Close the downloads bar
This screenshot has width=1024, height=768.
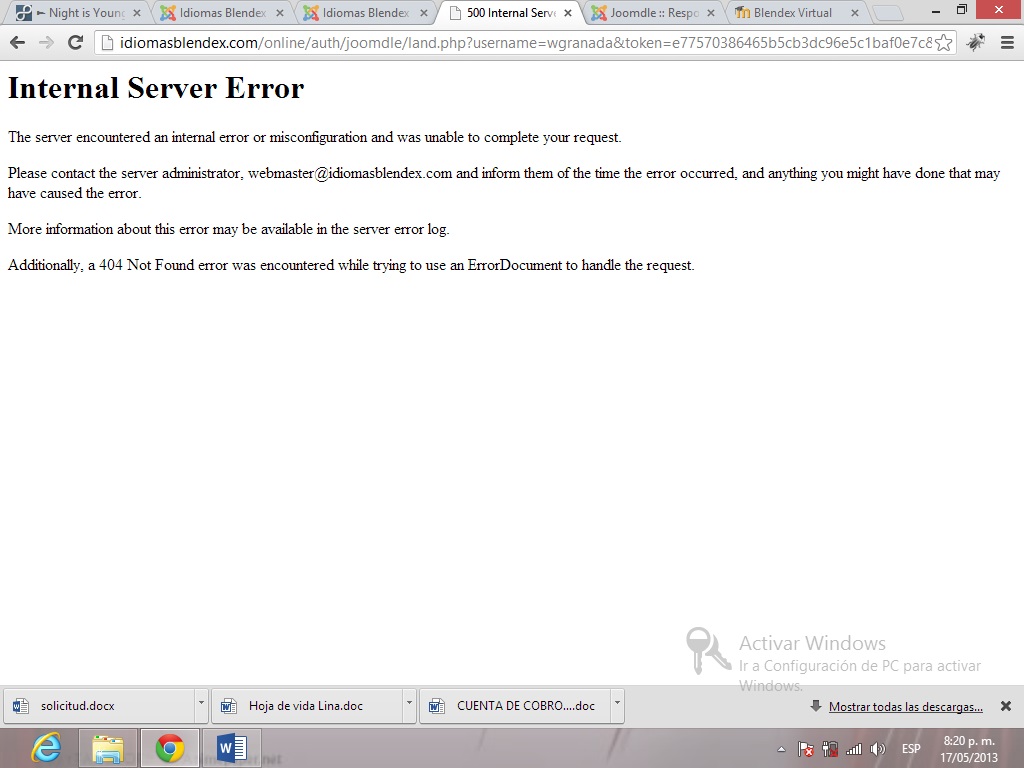tap(1006, 706)
